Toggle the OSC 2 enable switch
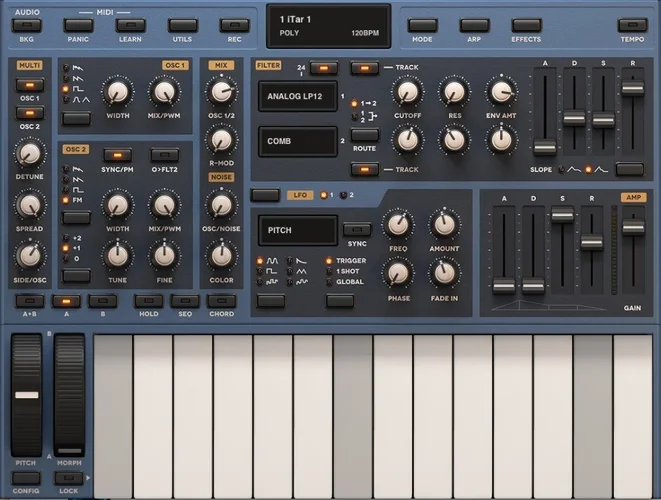This screenshot has height=500, width=661. (x=30, y=113)
